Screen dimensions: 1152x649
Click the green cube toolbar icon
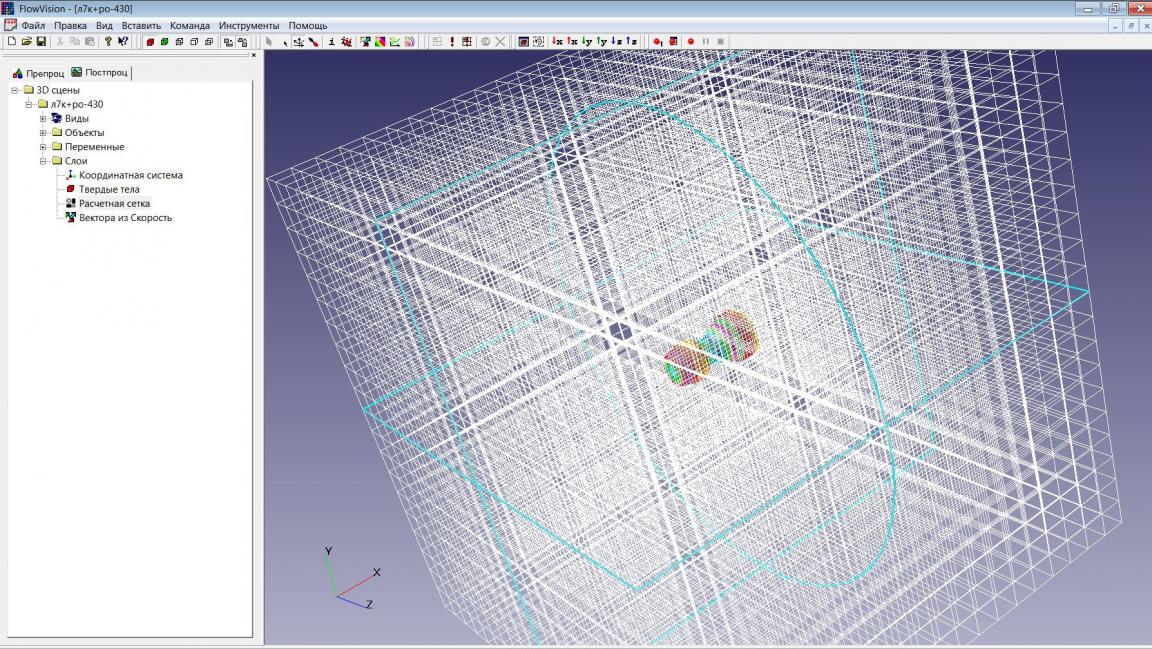click(164, 42)
